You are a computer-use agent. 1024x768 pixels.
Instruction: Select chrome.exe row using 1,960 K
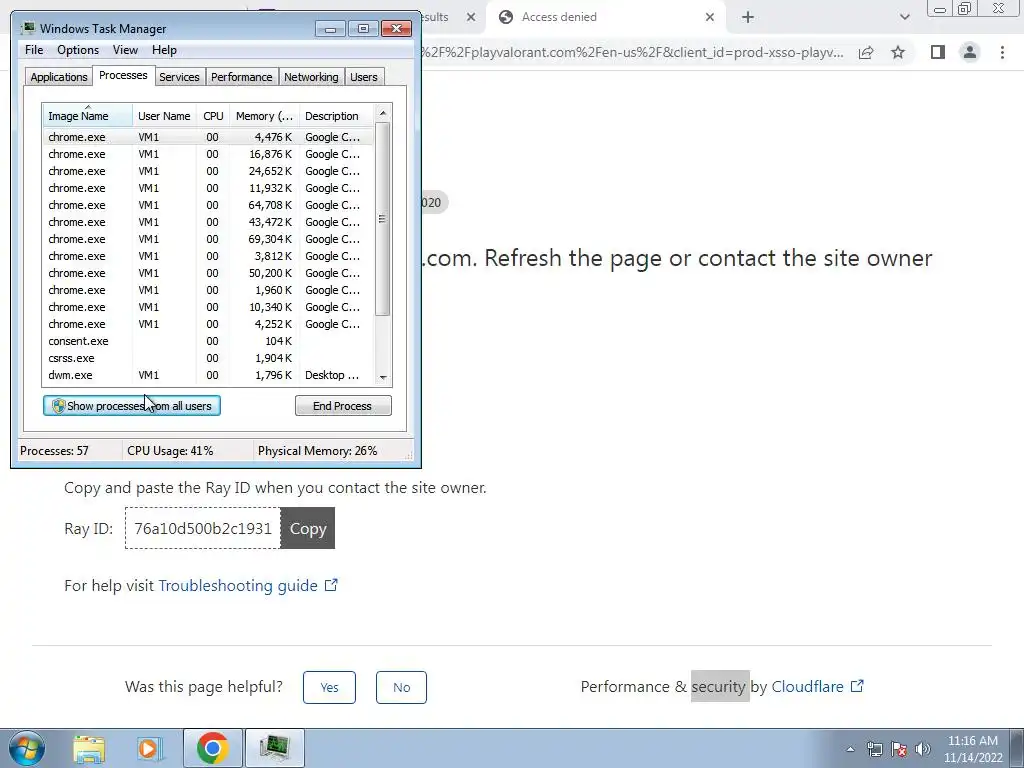(209, 290)
